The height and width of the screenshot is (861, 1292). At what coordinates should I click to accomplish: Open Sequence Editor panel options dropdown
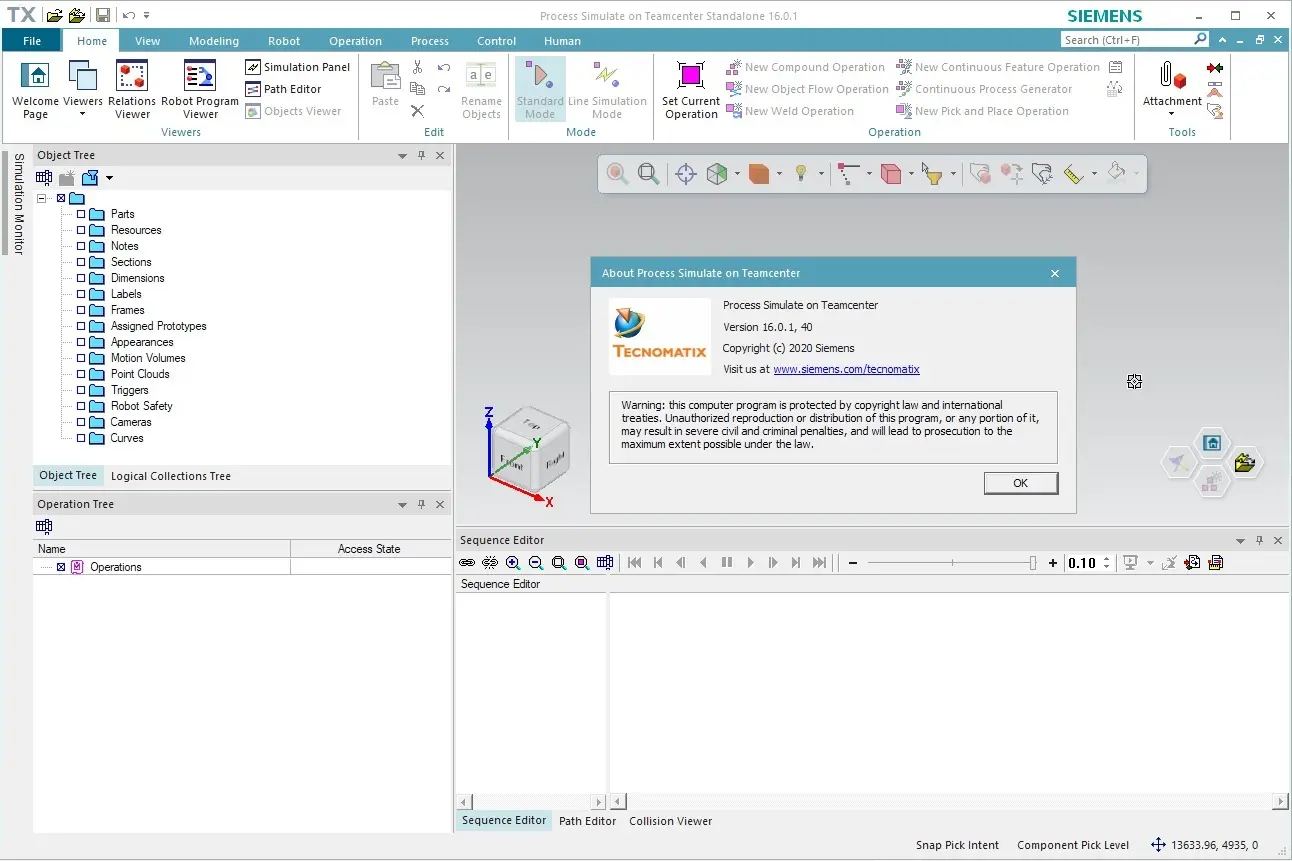[x=1241, y=541]
